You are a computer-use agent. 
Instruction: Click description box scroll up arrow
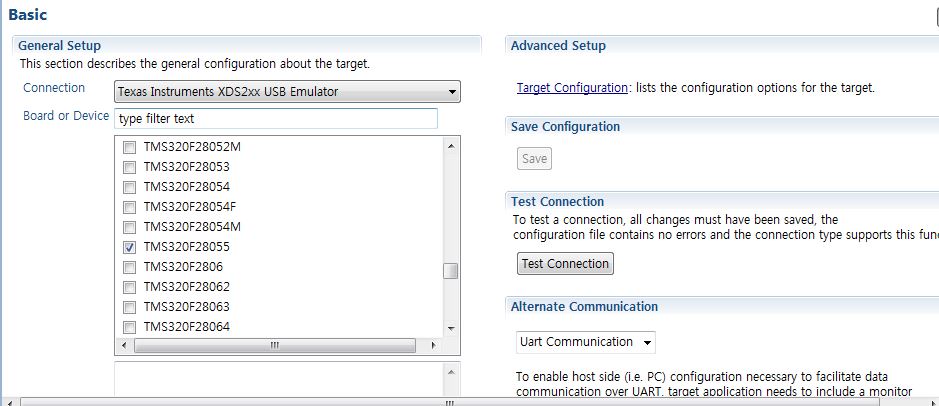451,372
